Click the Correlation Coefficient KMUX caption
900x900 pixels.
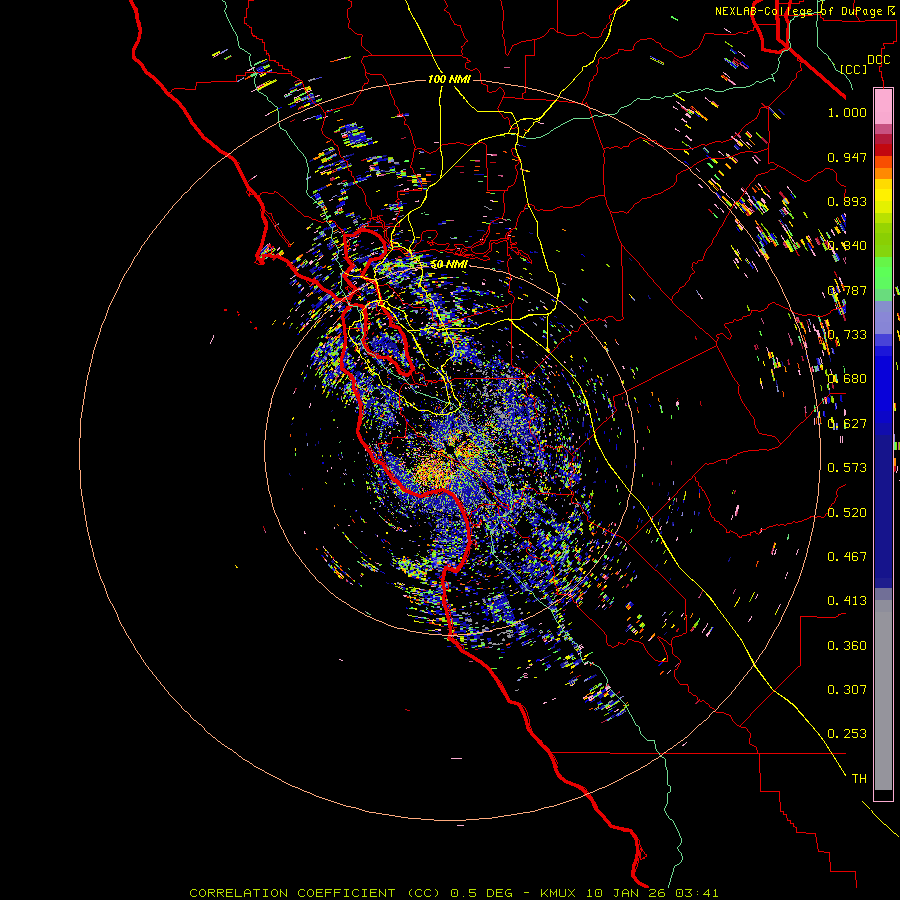(x=454, y=893)
